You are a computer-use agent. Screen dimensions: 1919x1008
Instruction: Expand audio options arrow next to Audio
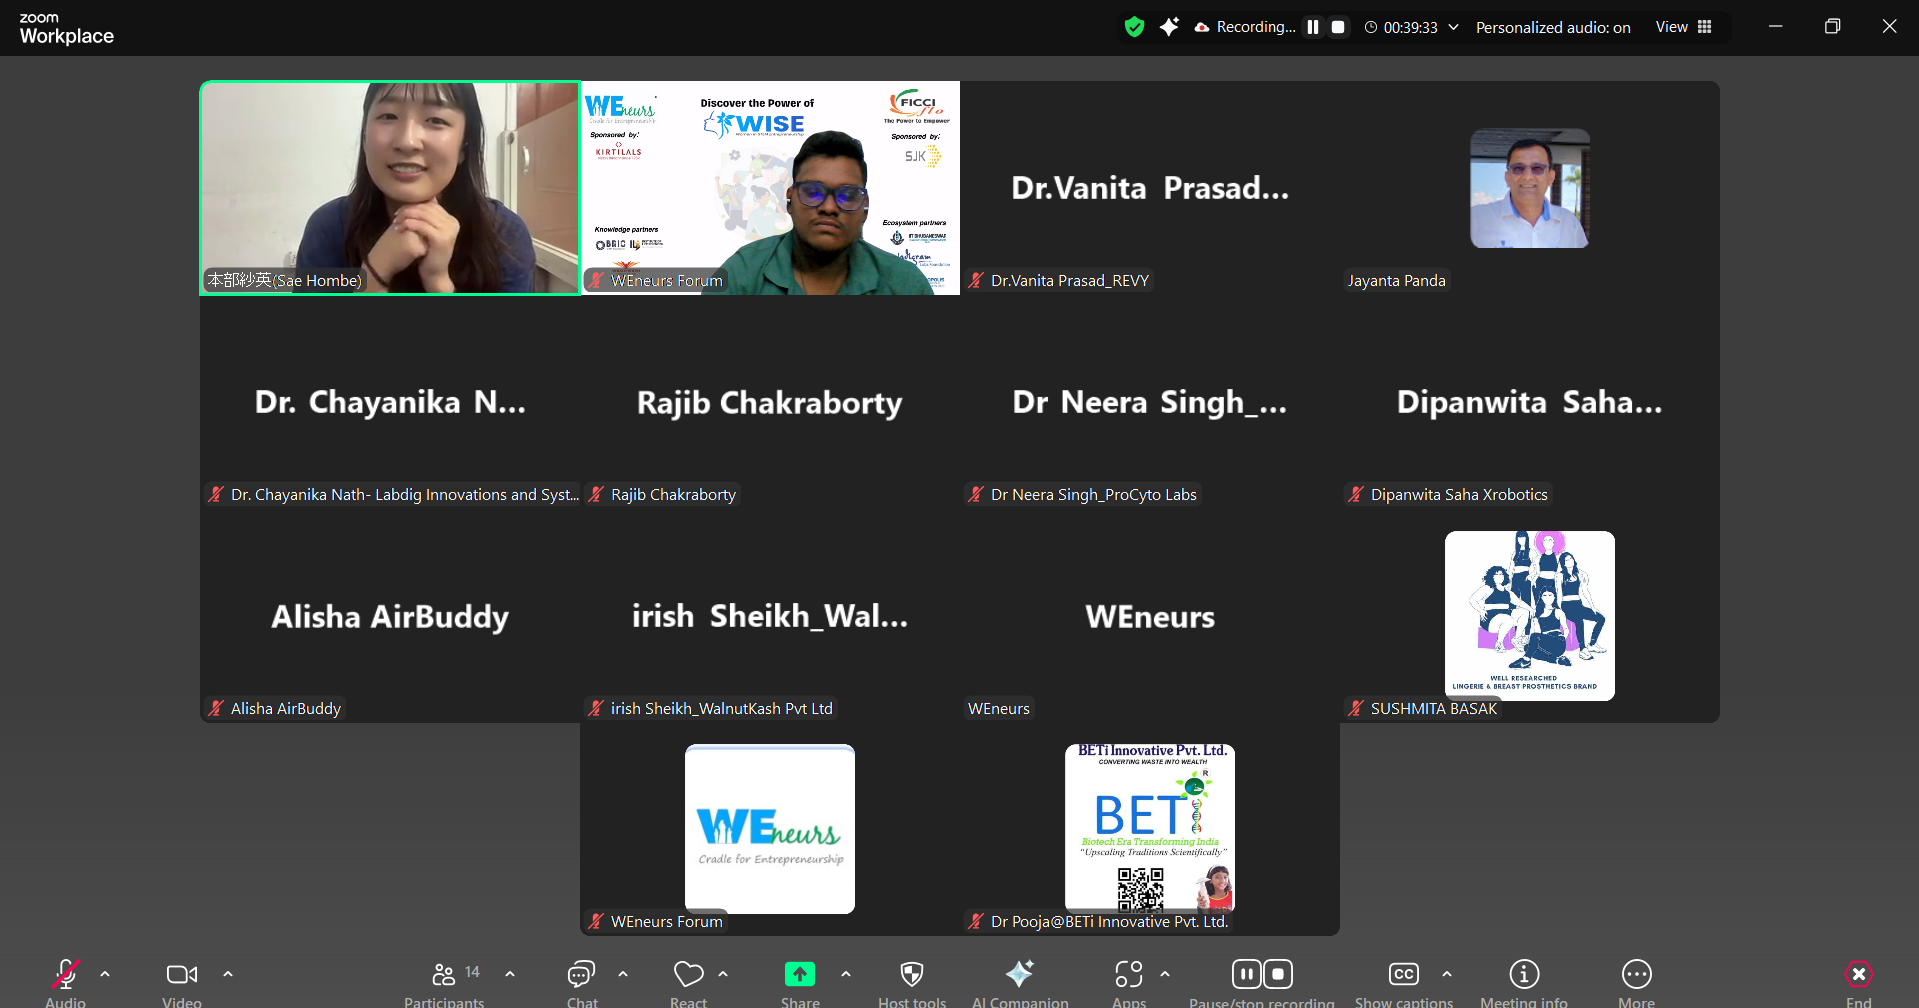[x=105, y=974]
